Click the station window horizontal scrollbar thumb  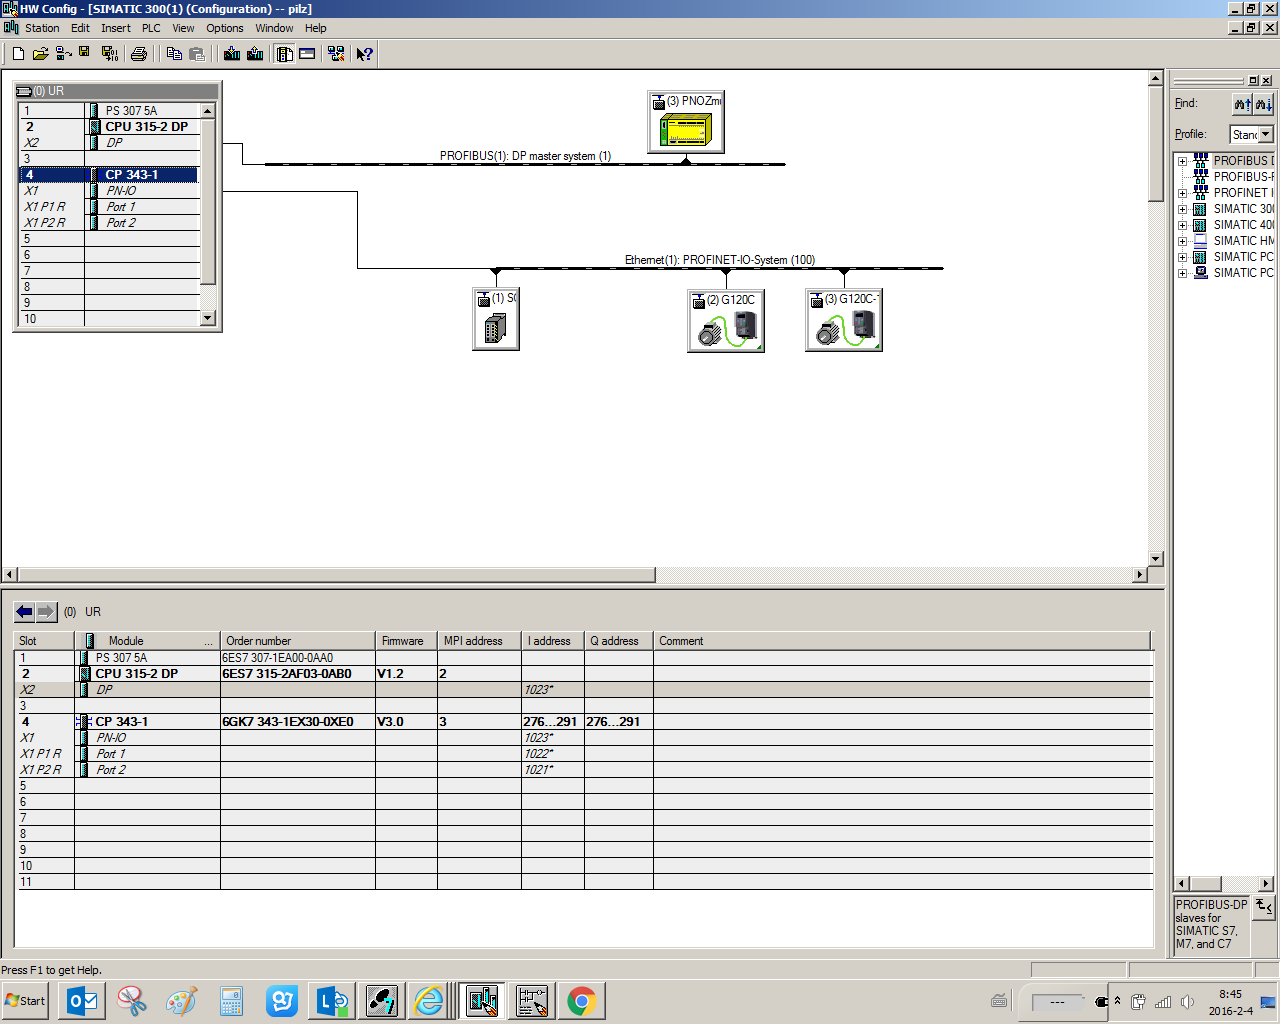[x=337, y=575]
